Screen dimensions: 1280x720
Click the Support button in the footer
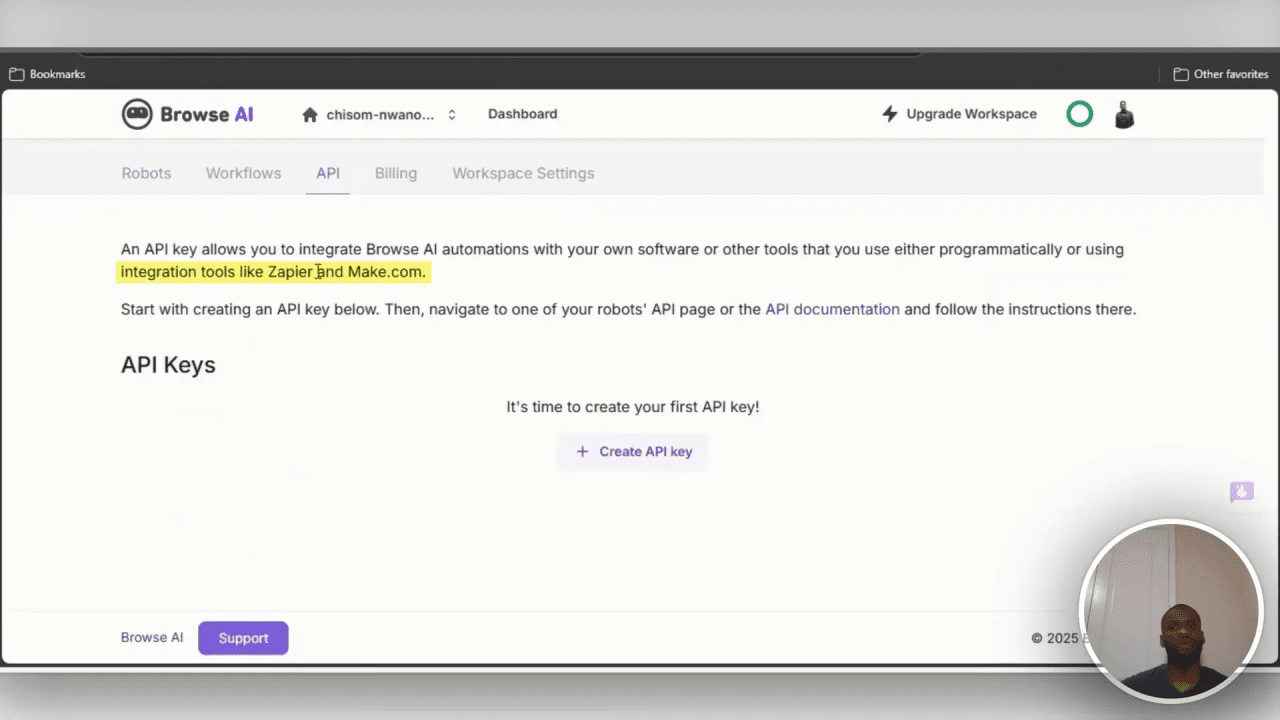coord(243,637)
